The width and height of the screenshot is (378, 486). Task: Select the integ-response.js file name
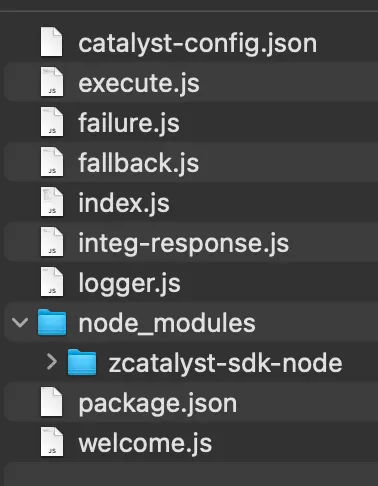coord(184,243)
